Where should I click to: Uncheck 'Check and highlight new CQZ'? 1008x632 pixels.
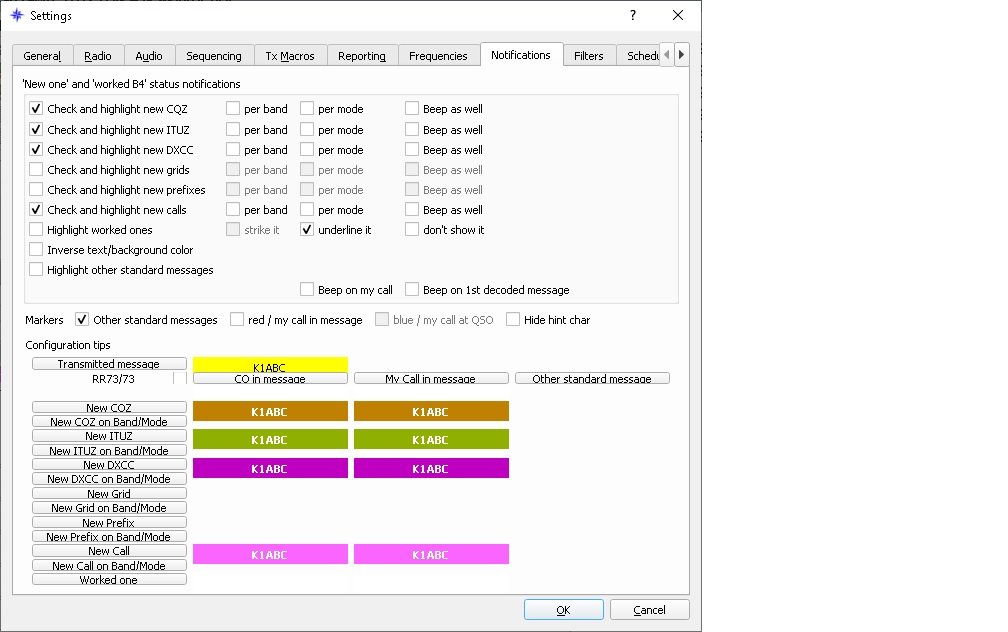coord(37,109)
